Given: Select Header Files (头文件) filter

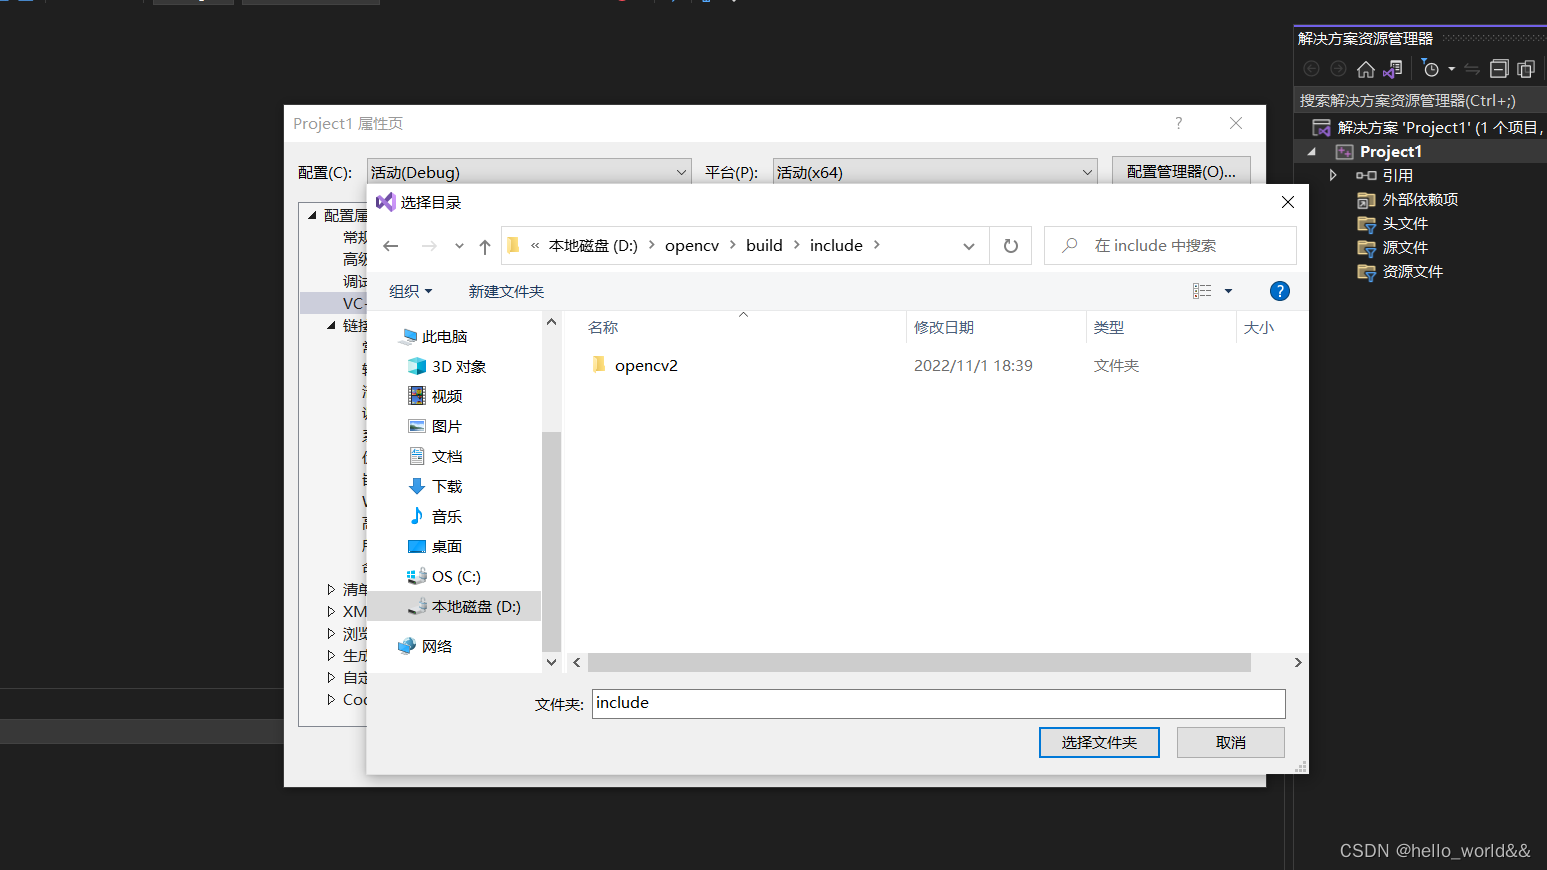Looking at the screenshot, I should pyautogui.click(x=1393, y=224).
